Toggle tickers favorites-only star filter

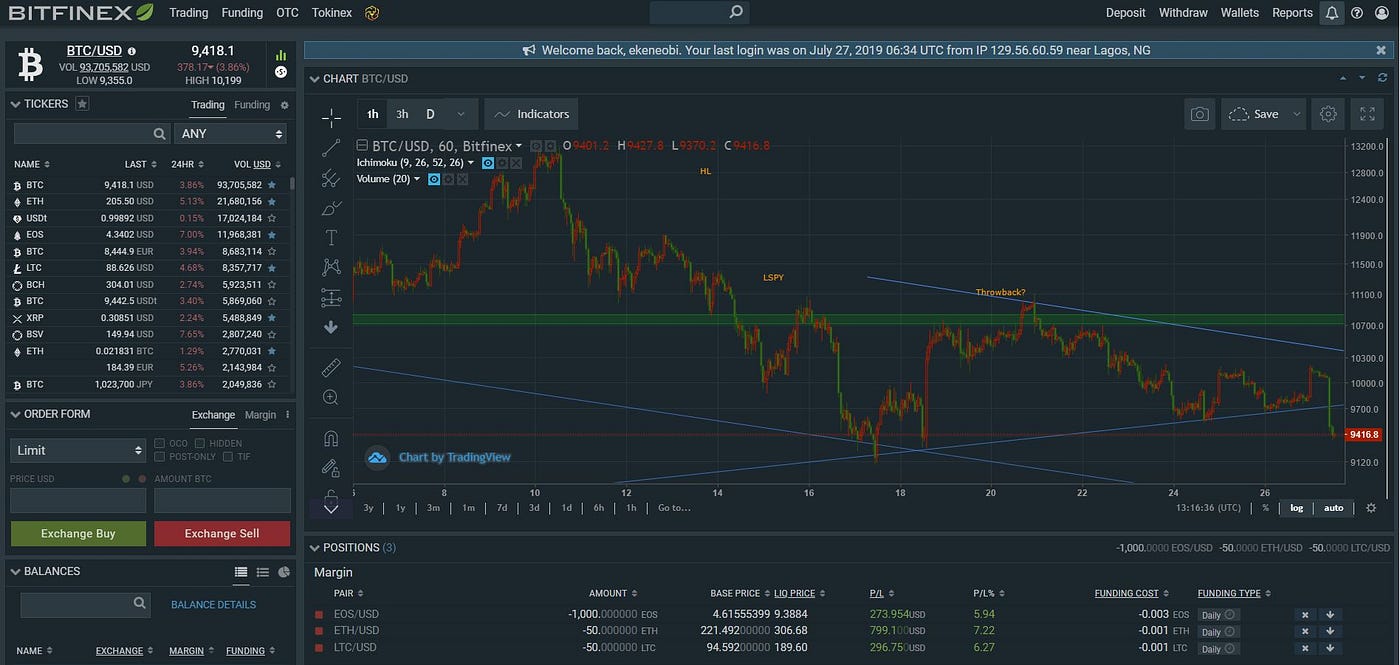point(82,104)
